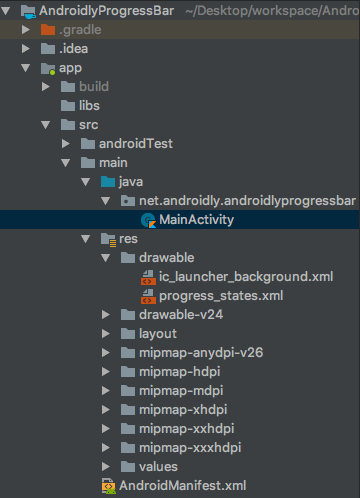
Task: Select the values folder label
Action: pos(158,467)
